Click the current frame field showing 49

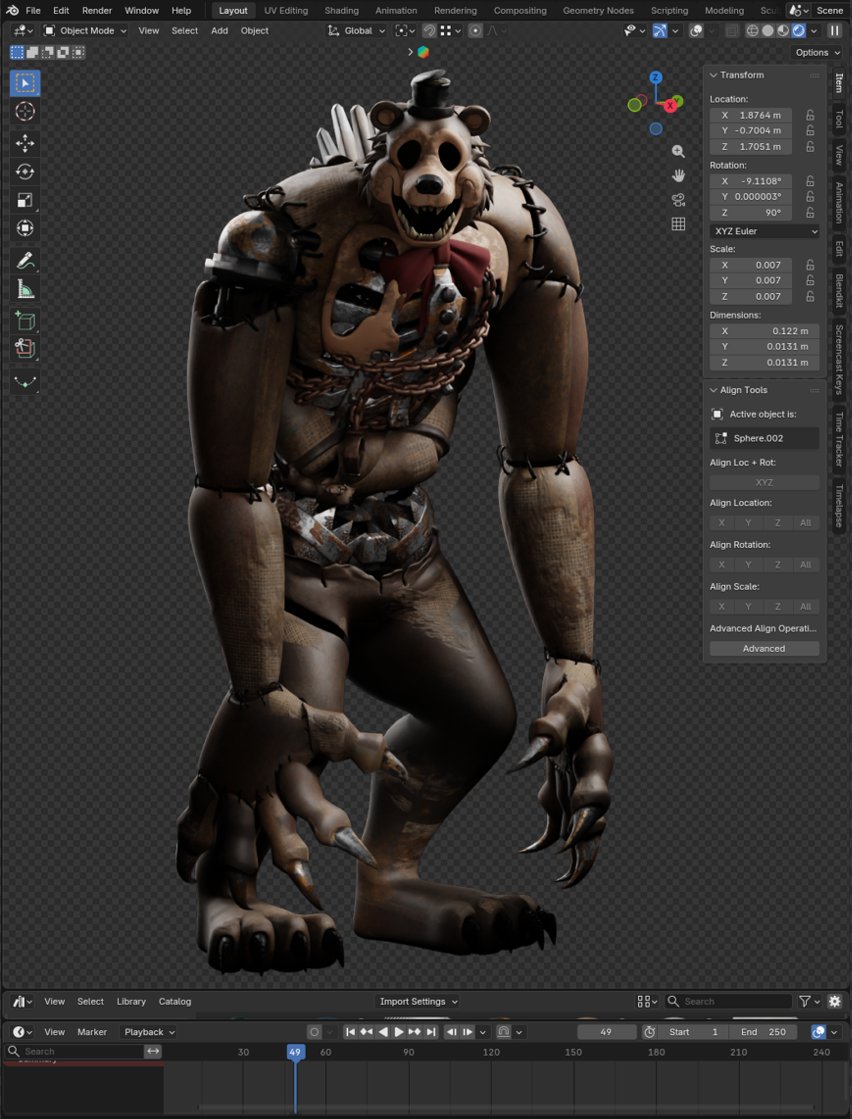click(x=607, y=1032)
